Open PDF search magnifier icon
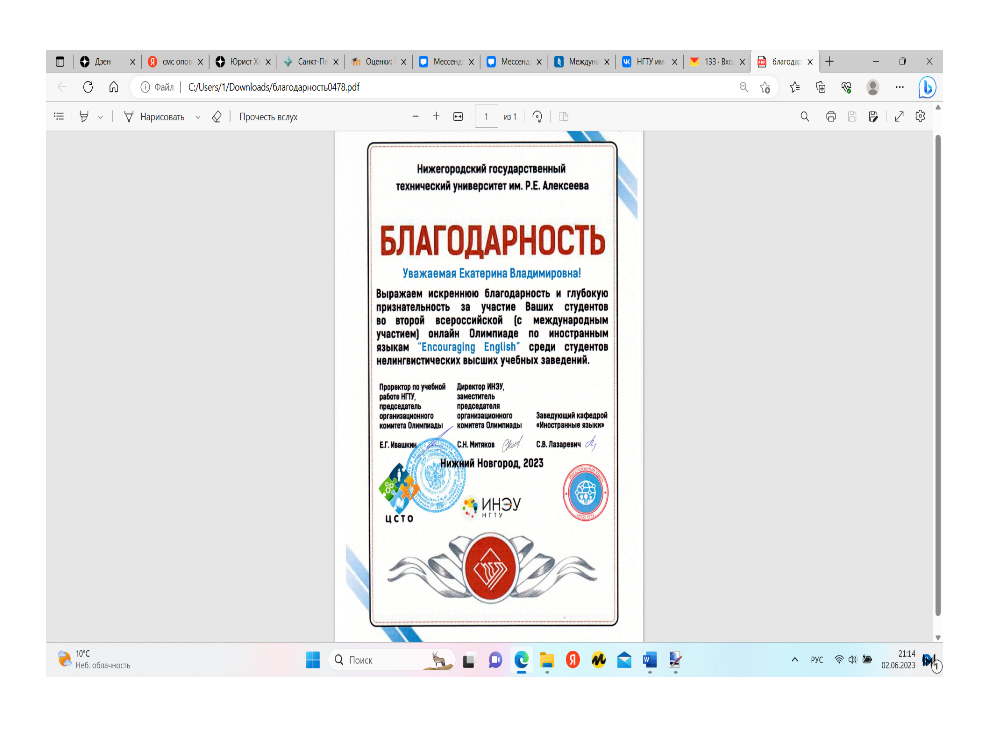1000x750 pixels. 805,117
